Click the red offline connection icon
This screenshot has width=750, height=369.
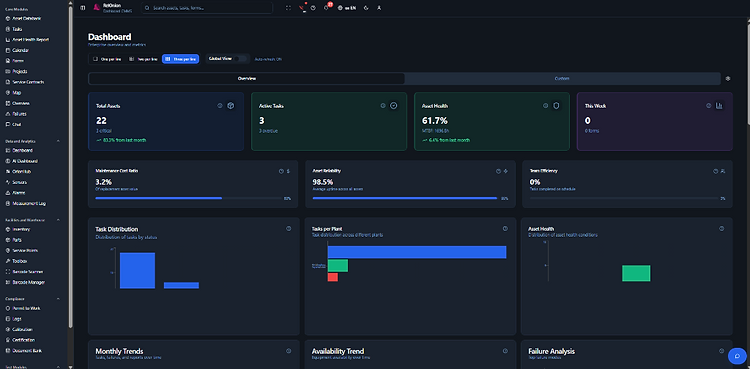click(x=302, y=8)
